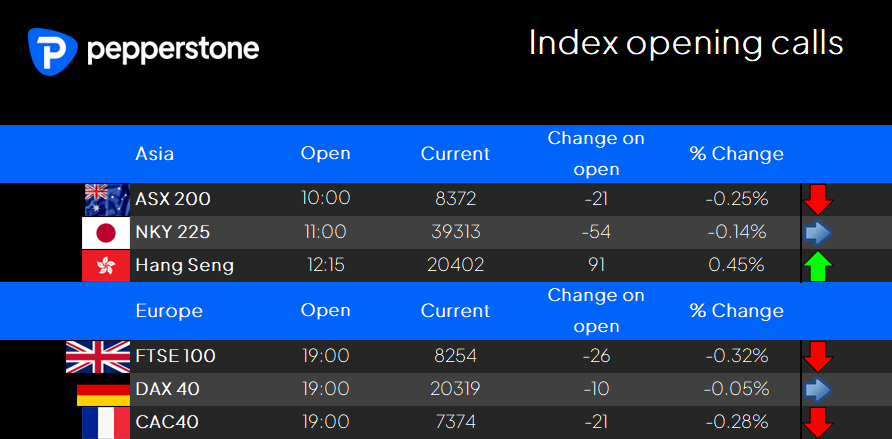Click the blue sideways arrow for NKY 225
The image size is (892, 439).
coord(818,233)
